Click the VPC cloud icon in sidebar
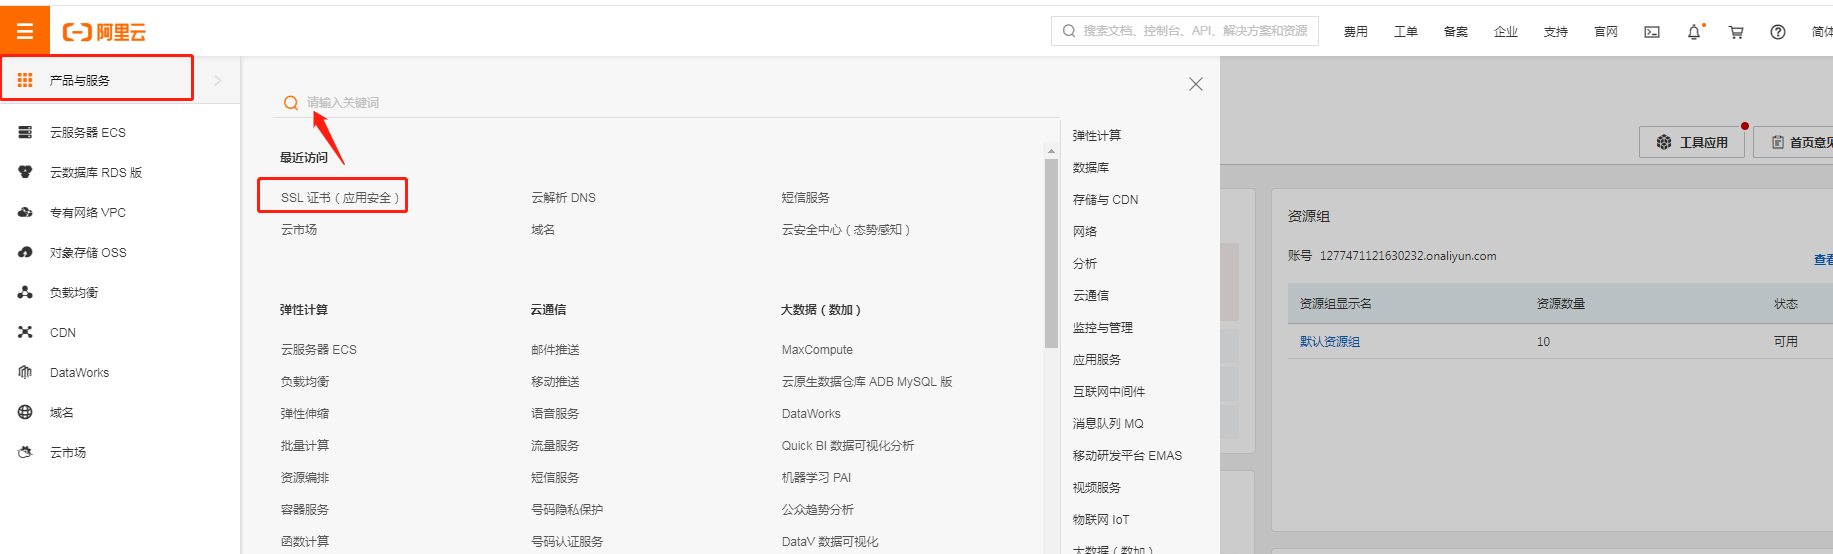The height and width of the screenshot is (554, 1833). point(25,212)
